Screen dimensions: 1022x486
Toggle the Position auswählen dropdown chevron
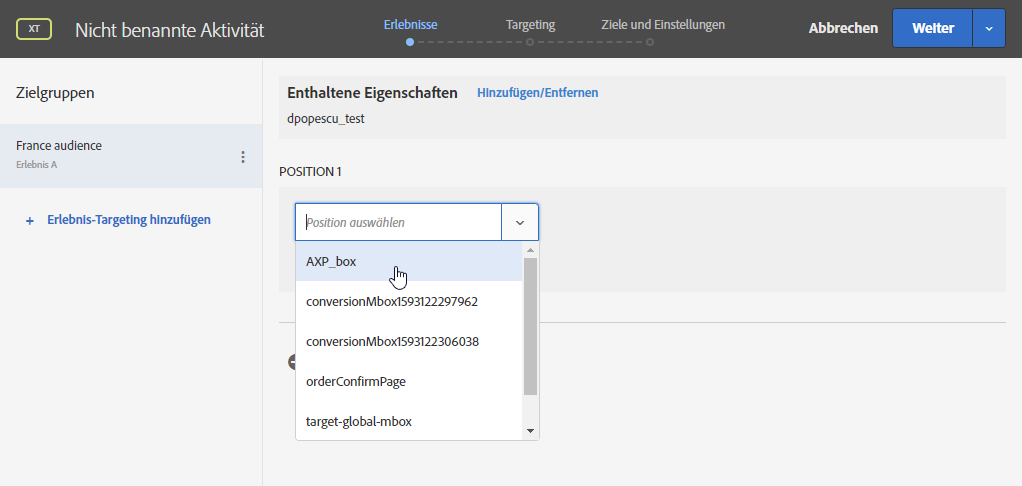point(519,222)
